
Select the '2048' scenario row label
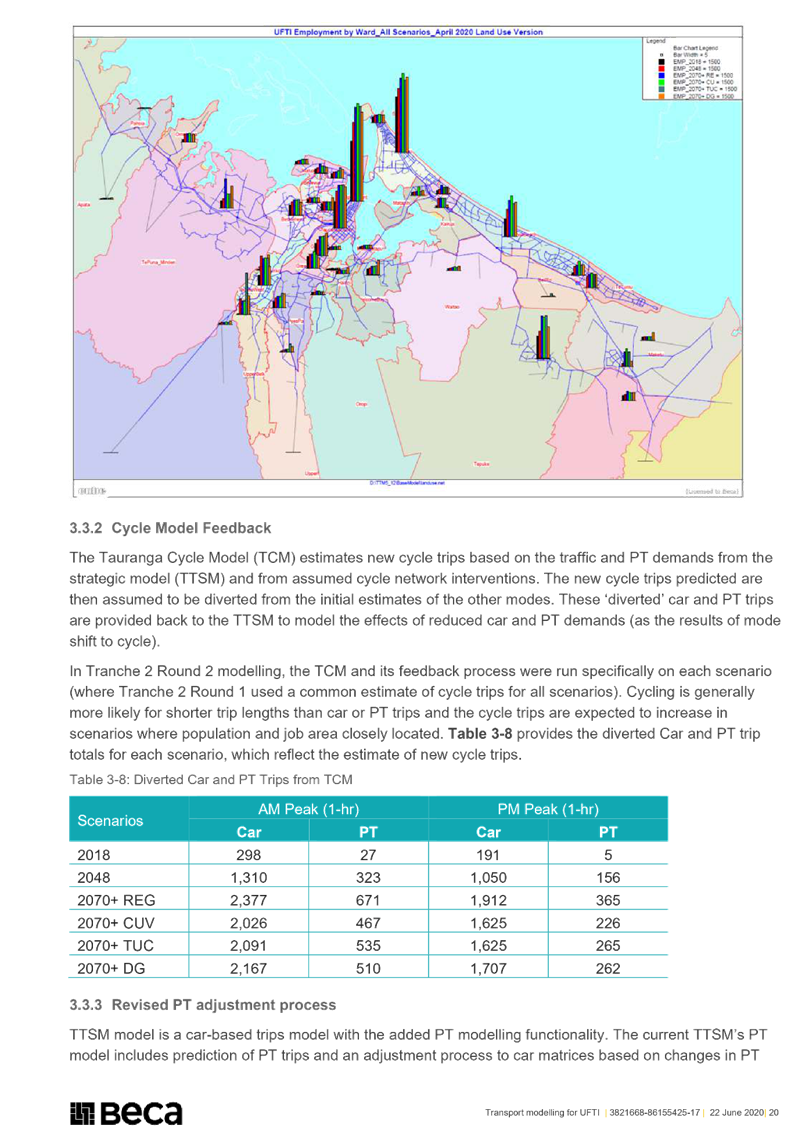(94, 877)
